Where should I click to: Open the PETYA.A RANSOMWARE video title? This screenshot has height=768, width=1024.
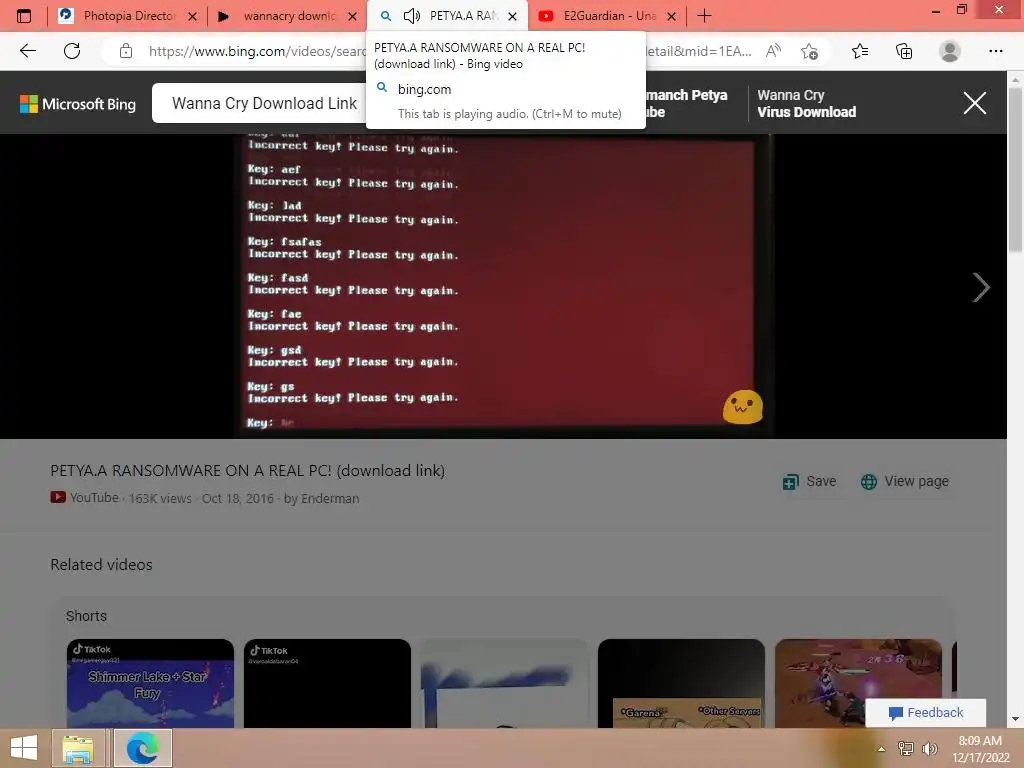248,470
